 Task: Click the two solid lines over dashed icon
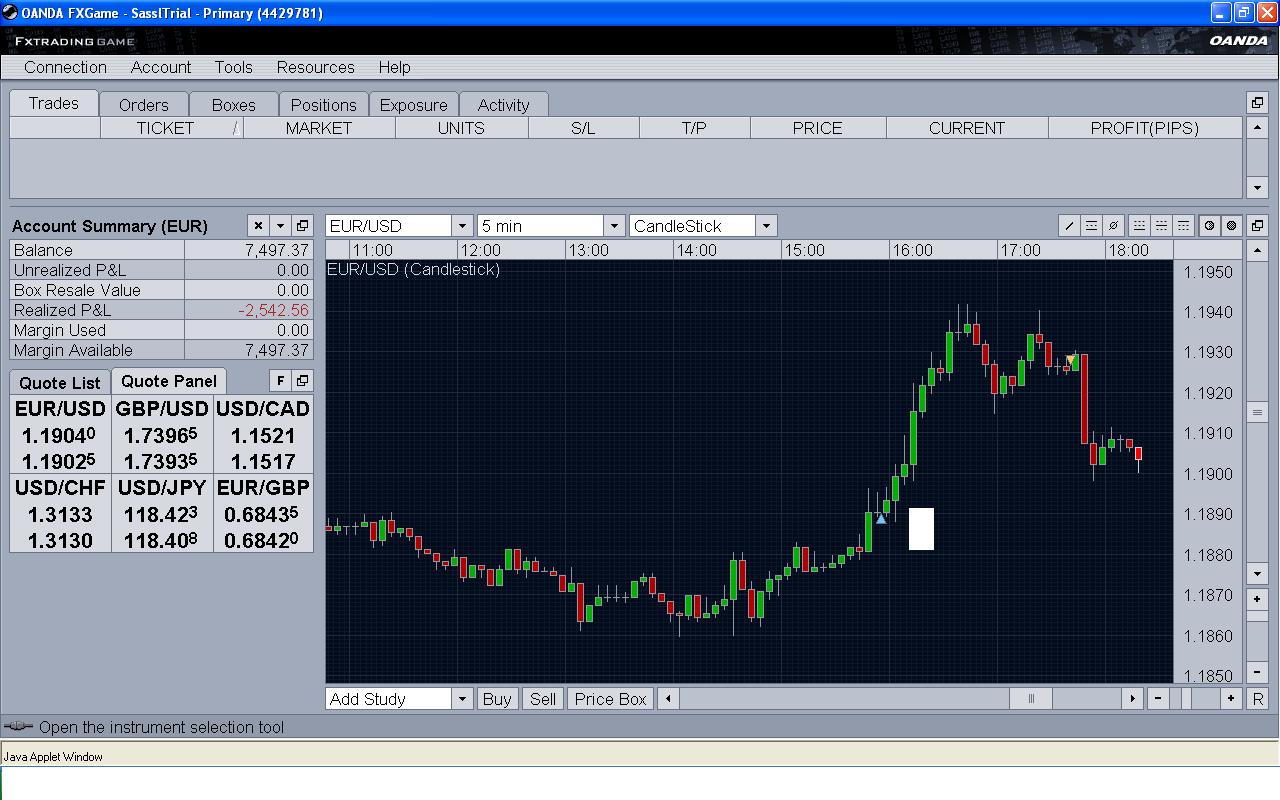1161,226
